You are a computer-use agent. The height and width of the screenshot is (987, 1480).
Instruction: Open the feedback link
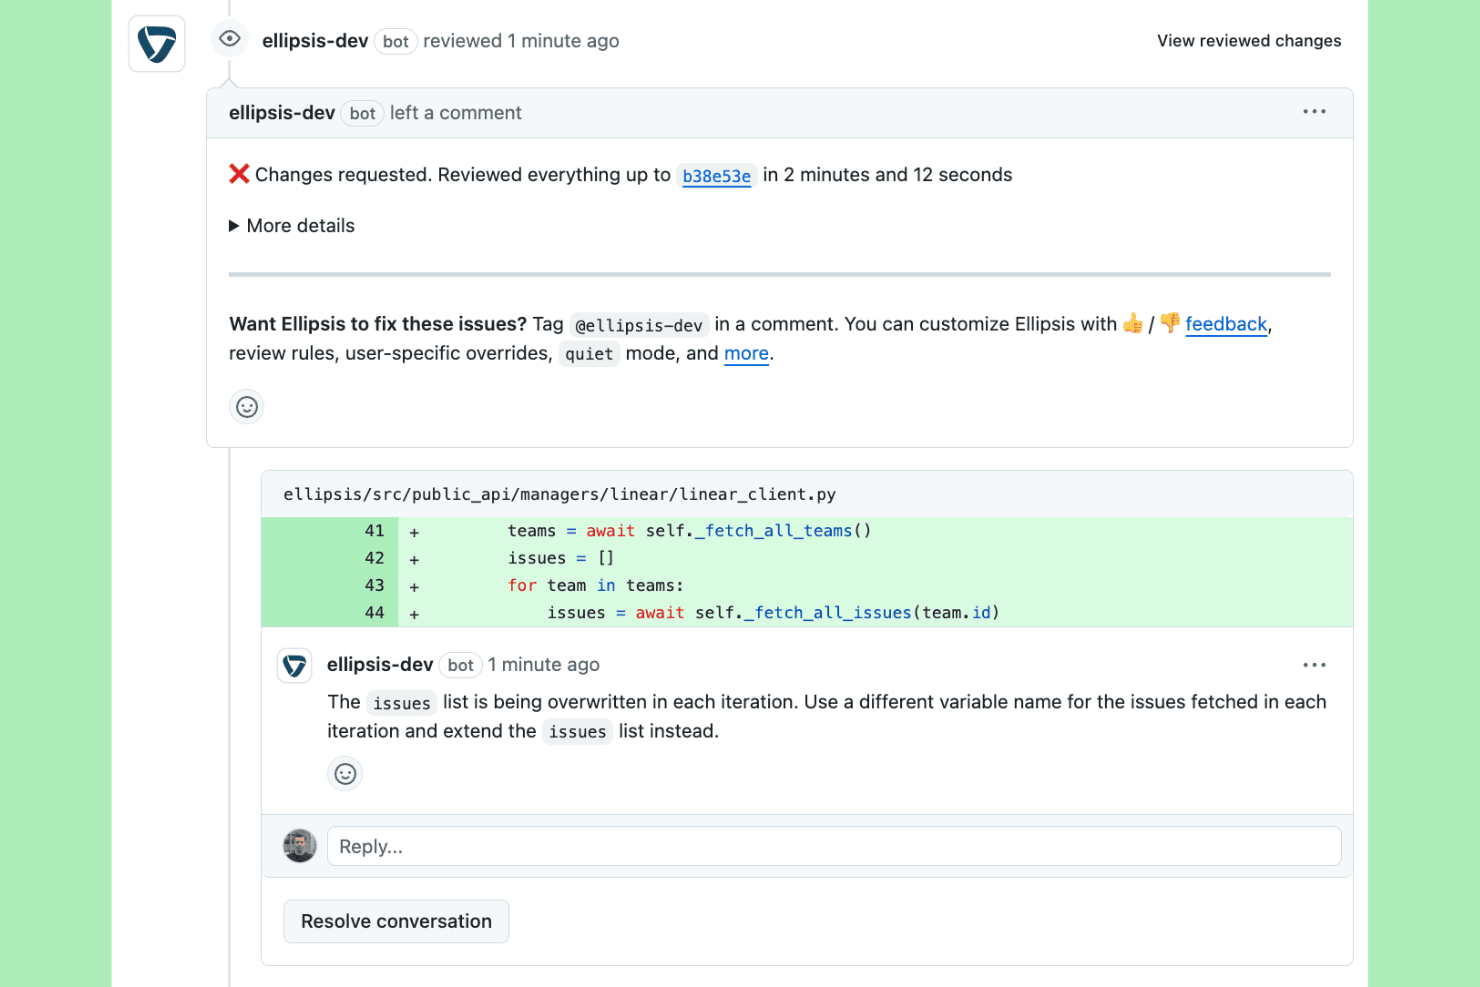coord(1226,324)
